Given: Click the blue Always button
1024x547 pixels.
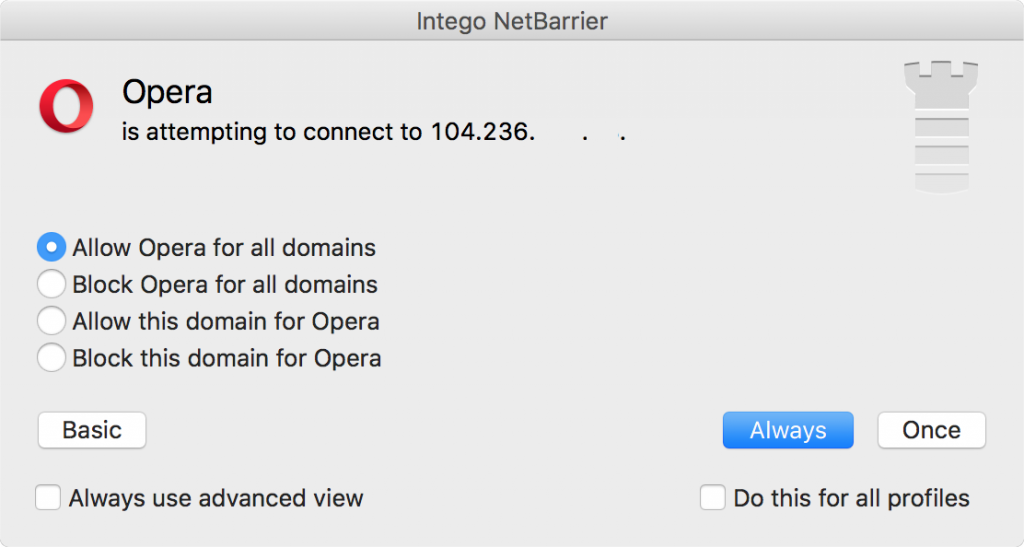Looking at the screenshot, I should (x=788, y=430).
